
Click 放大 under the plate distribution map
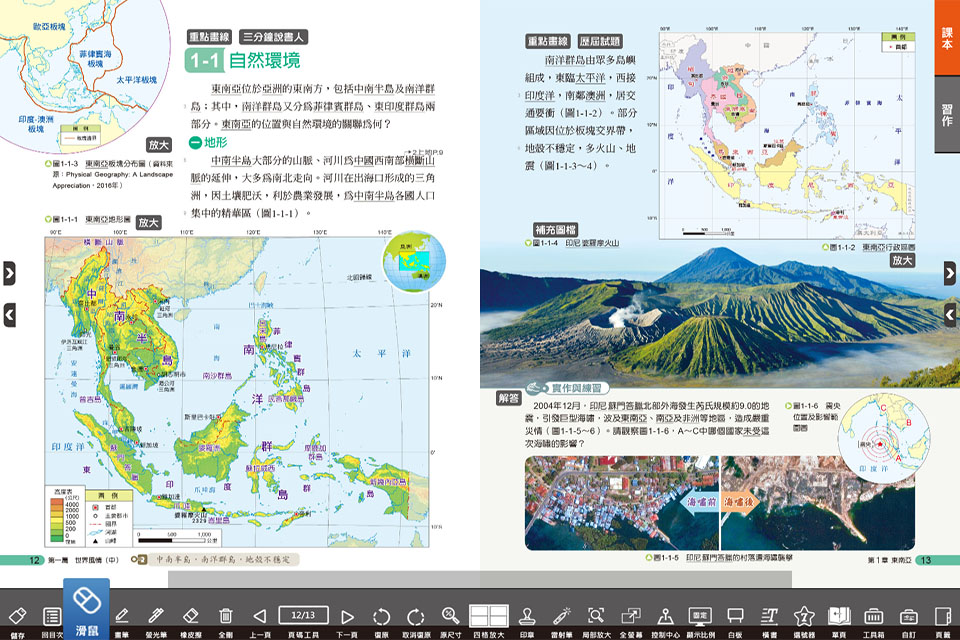(159, 145)
